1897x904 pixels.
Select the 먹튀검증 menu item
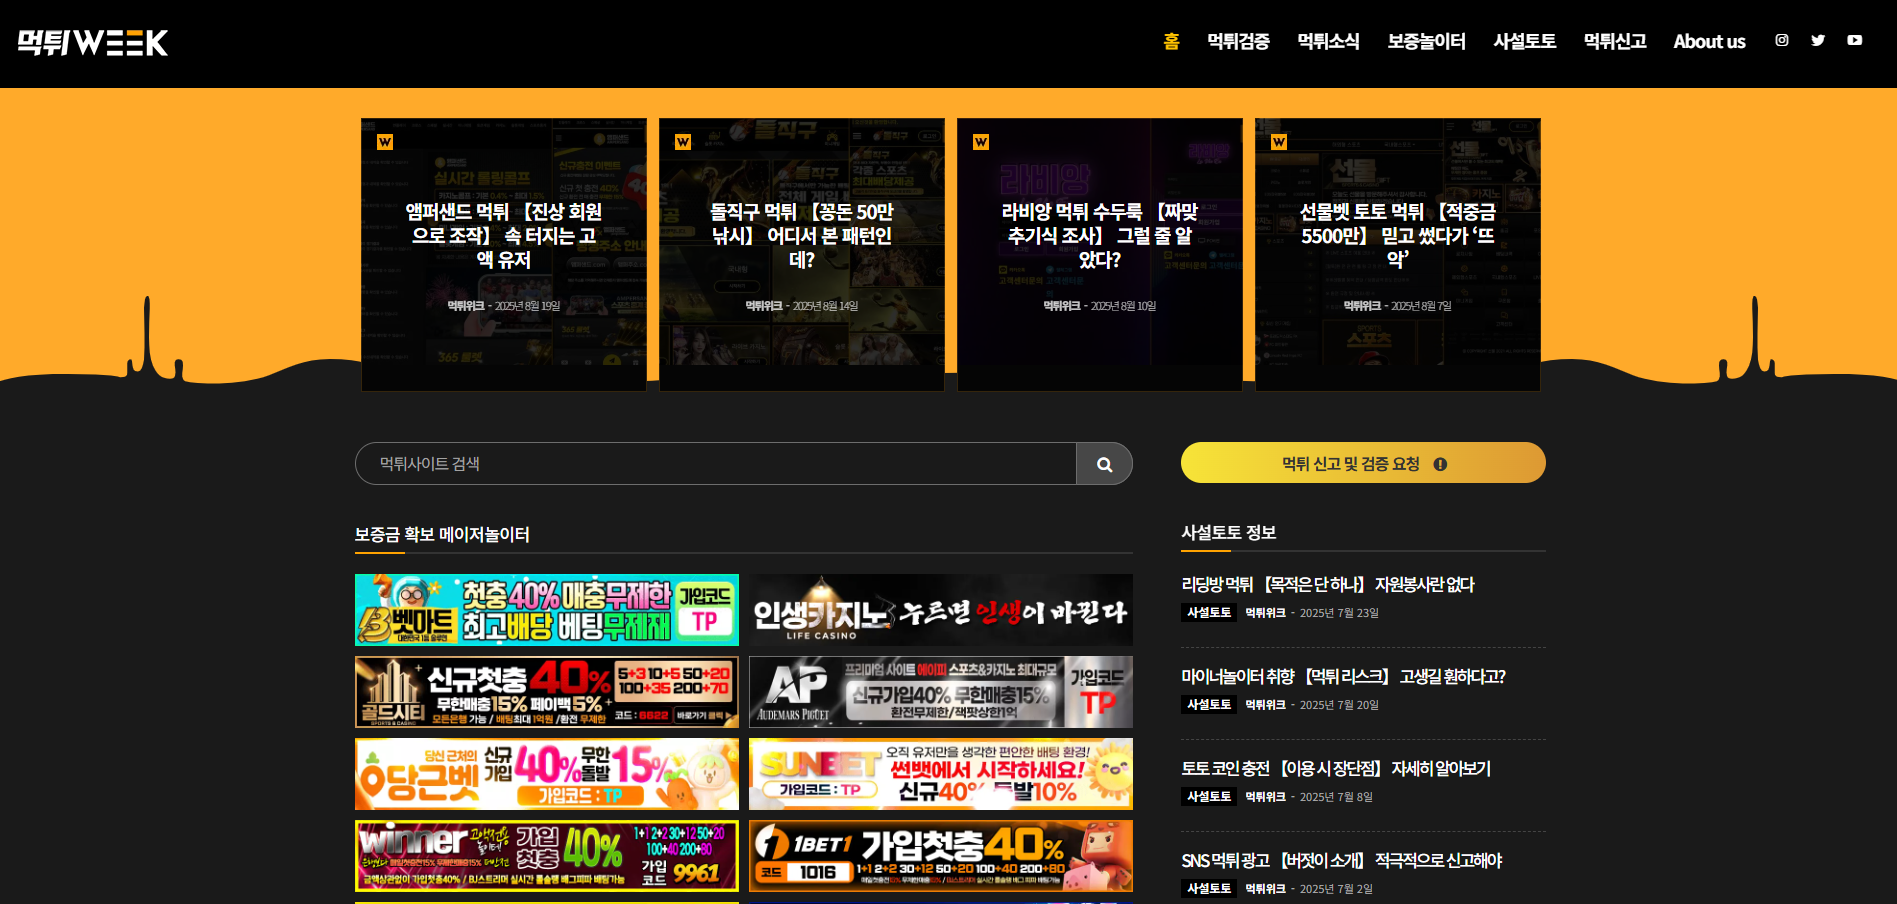[x=1238, y=42]
